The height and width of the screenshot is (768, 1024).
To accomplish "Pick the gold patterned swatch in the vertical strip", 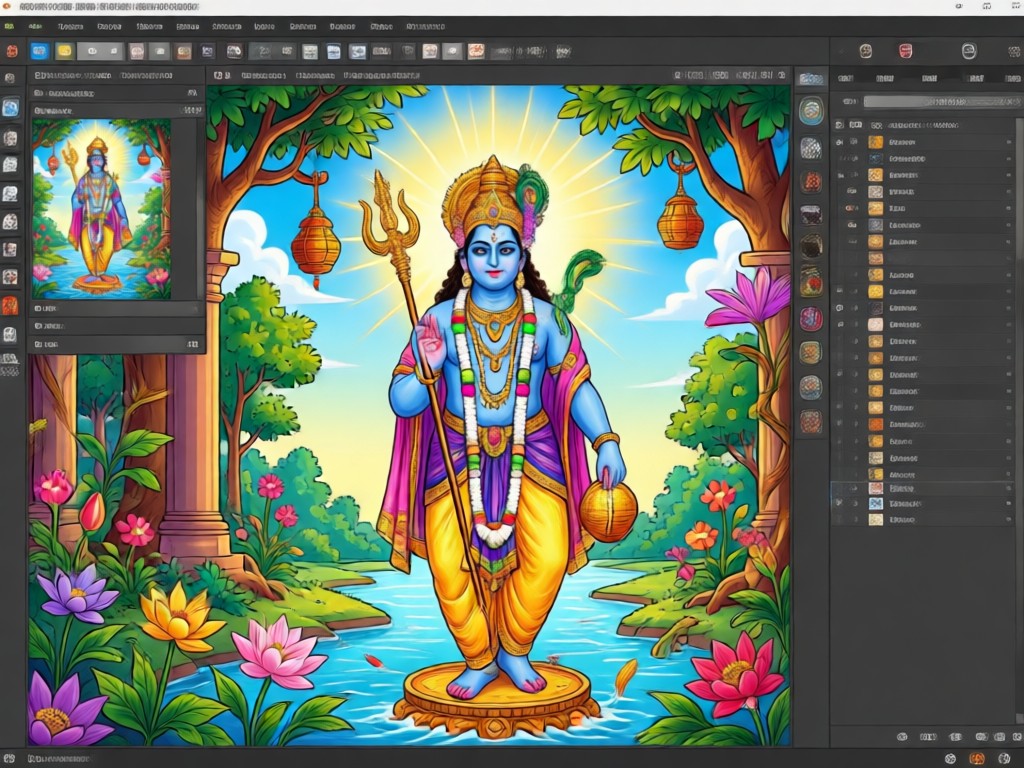I will point(810,353).
